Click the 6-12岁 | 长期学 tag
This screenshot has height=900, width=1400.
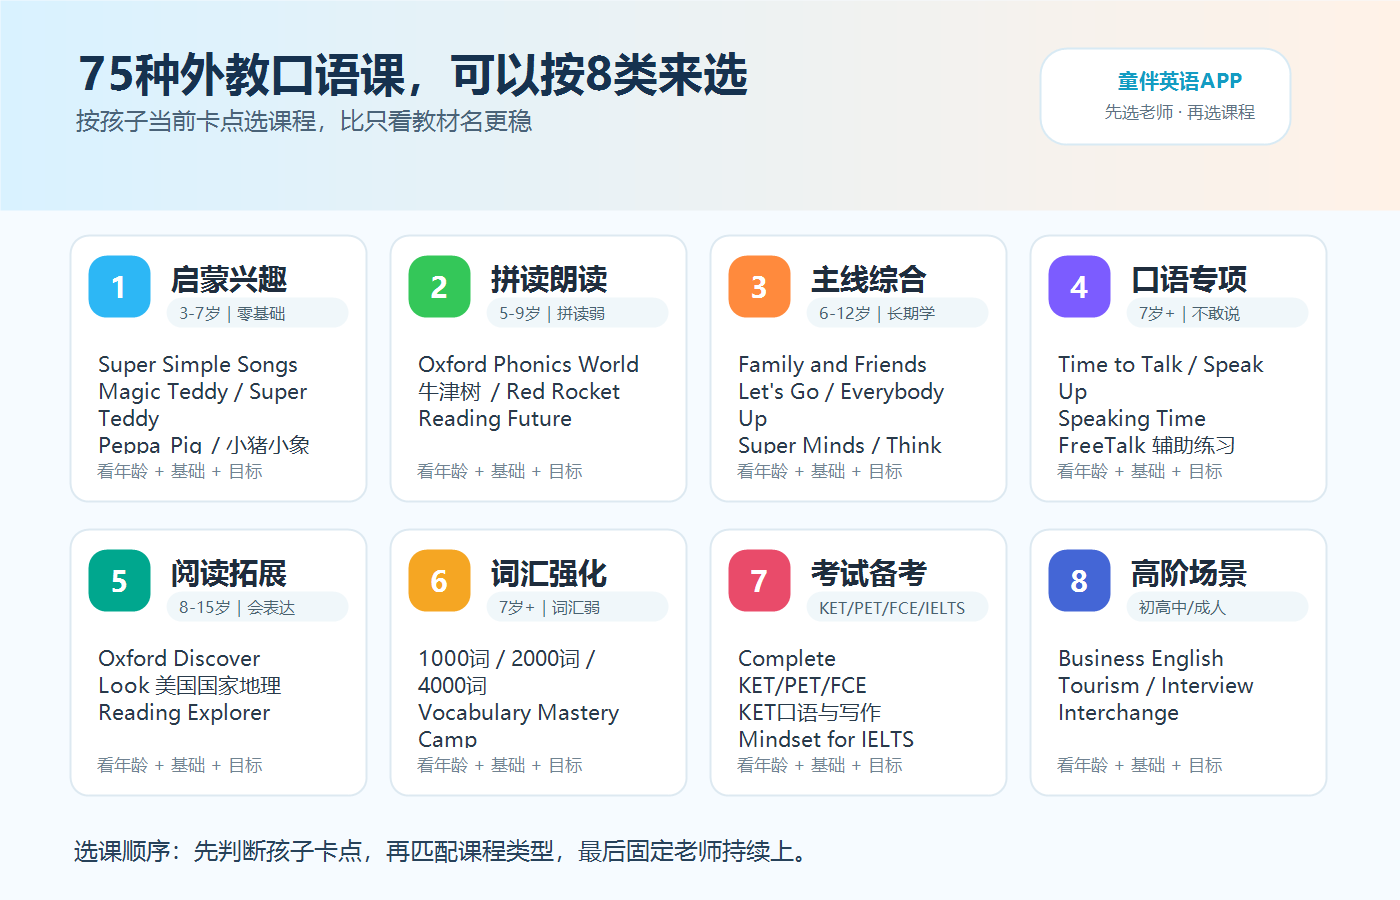tap(897, 313)
